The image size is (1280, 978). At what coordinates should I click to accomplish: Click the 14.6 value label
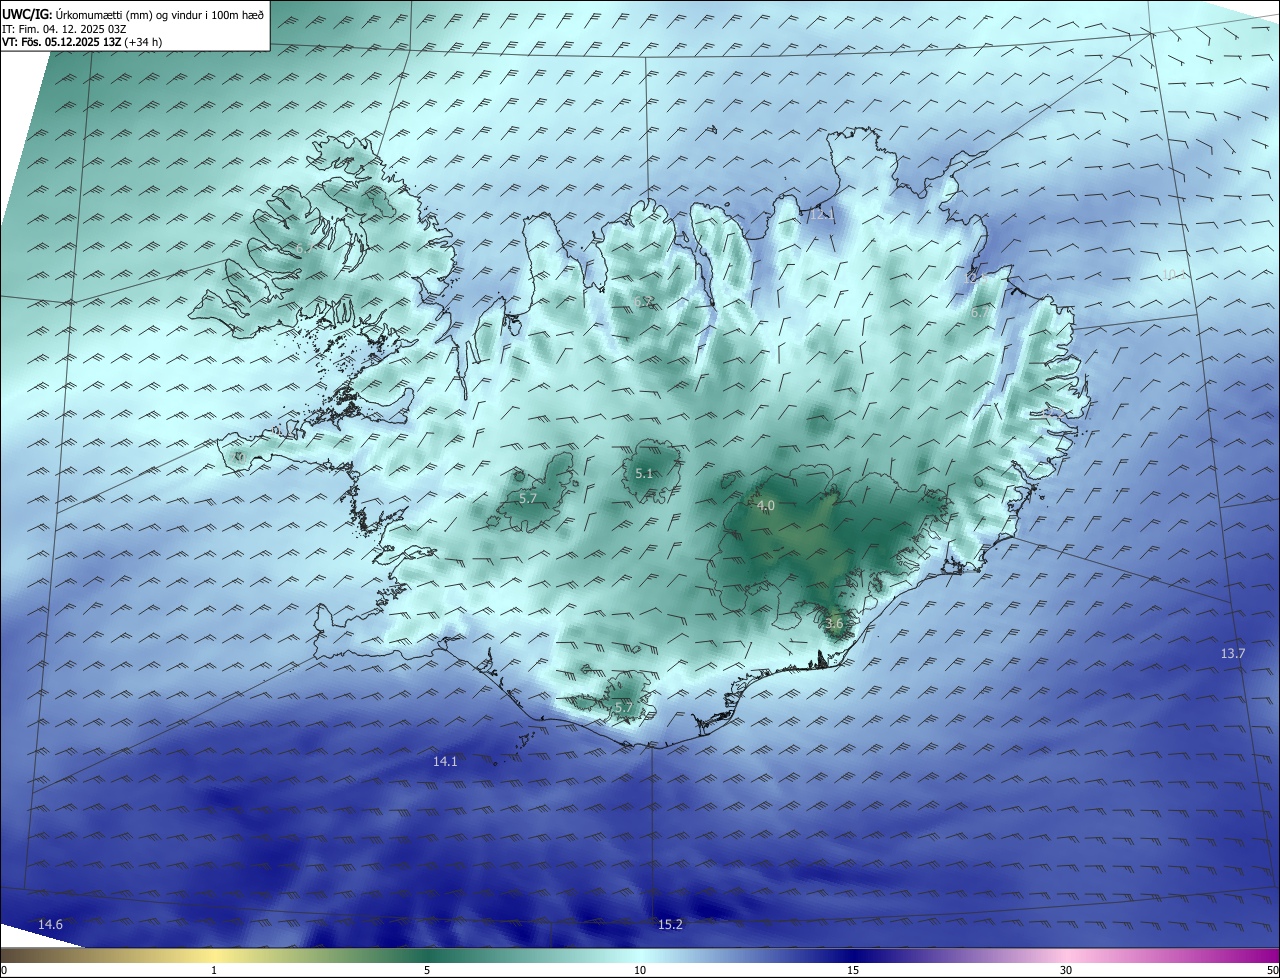50,925
